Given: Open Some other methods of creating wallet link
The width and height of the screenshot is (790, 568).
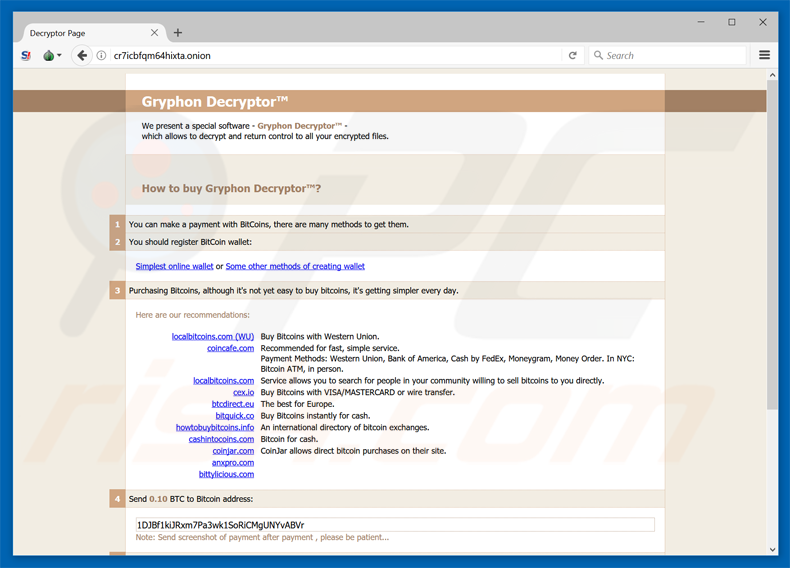Looking at the screenshot, I should pyautogui.click(x=295, y=266).
